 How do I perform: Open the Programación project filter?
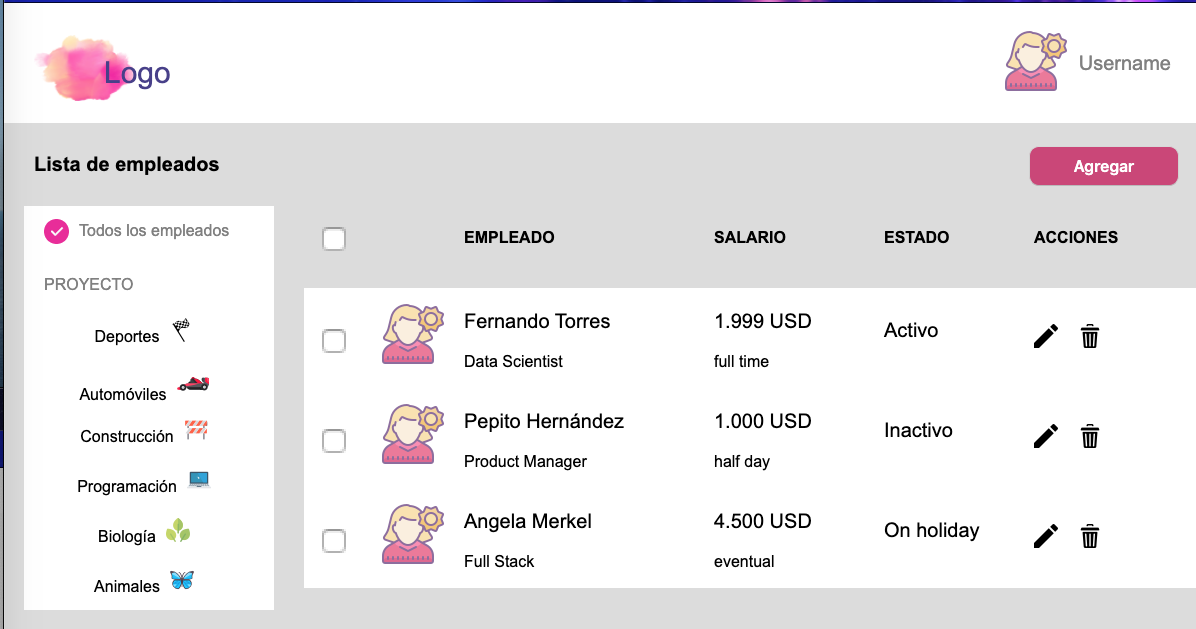click(x=127, y=486)
